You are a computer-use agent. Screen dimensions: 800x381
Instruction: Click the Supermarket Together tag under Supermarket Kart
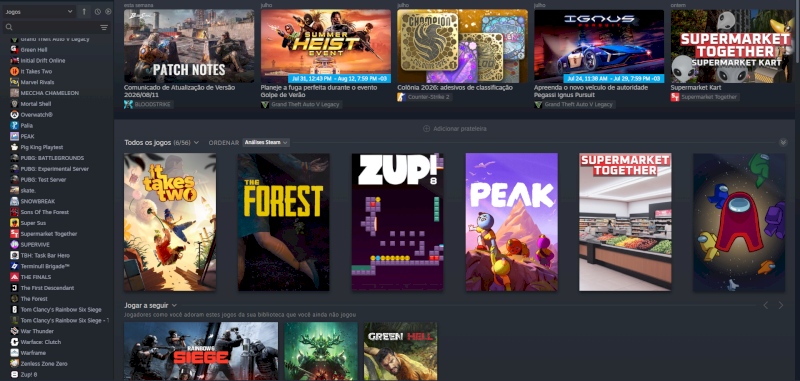(x=705, y=97)
